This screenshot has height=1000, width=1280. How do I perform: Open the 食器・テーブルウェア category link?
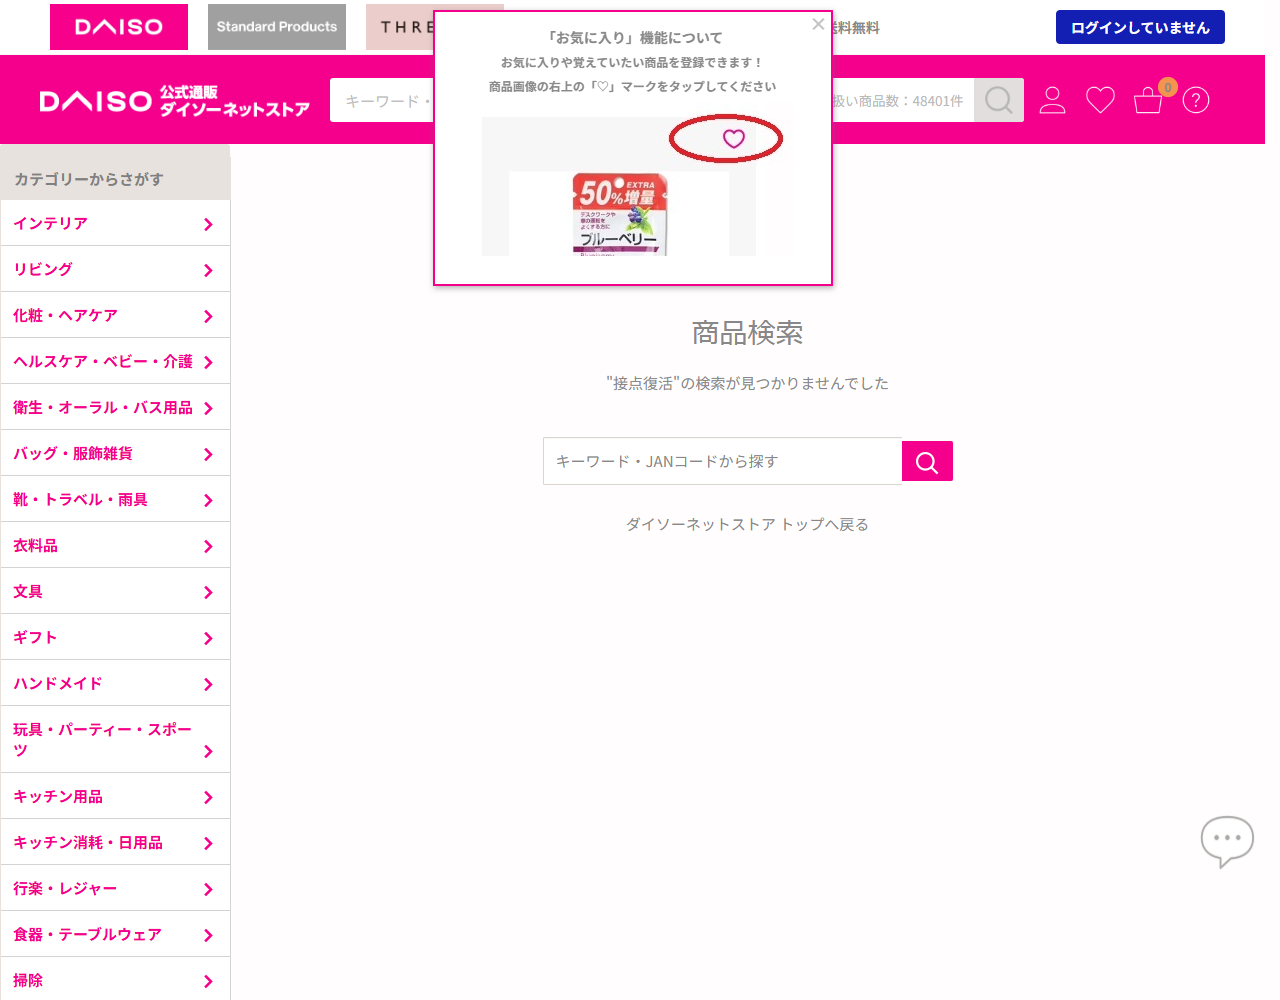[115, 934]
